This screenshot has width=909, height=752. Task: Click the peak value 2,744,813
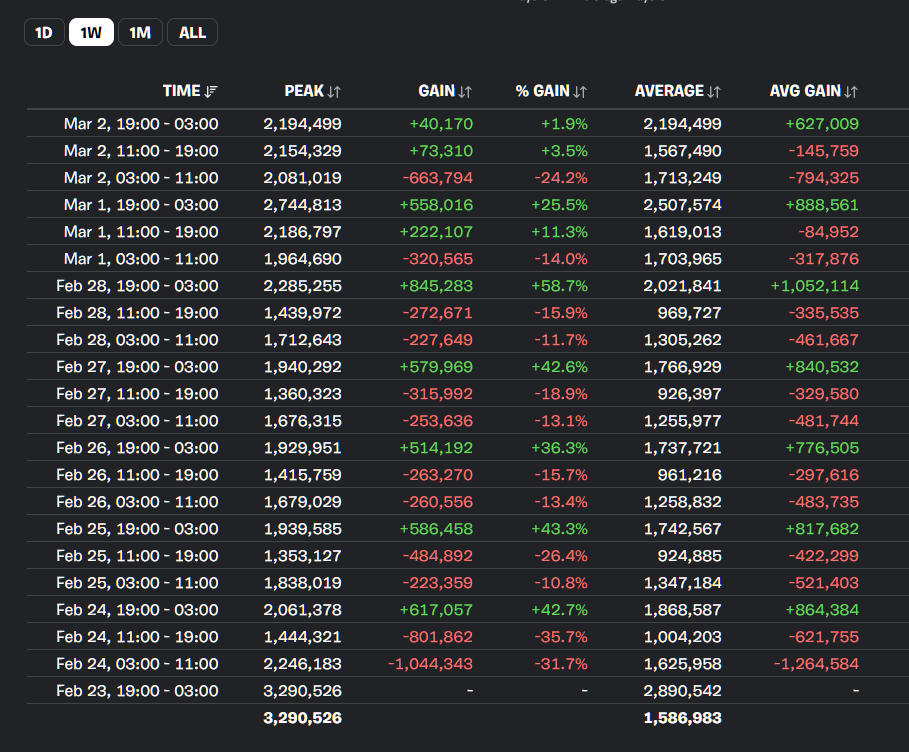tap(302, 205)
